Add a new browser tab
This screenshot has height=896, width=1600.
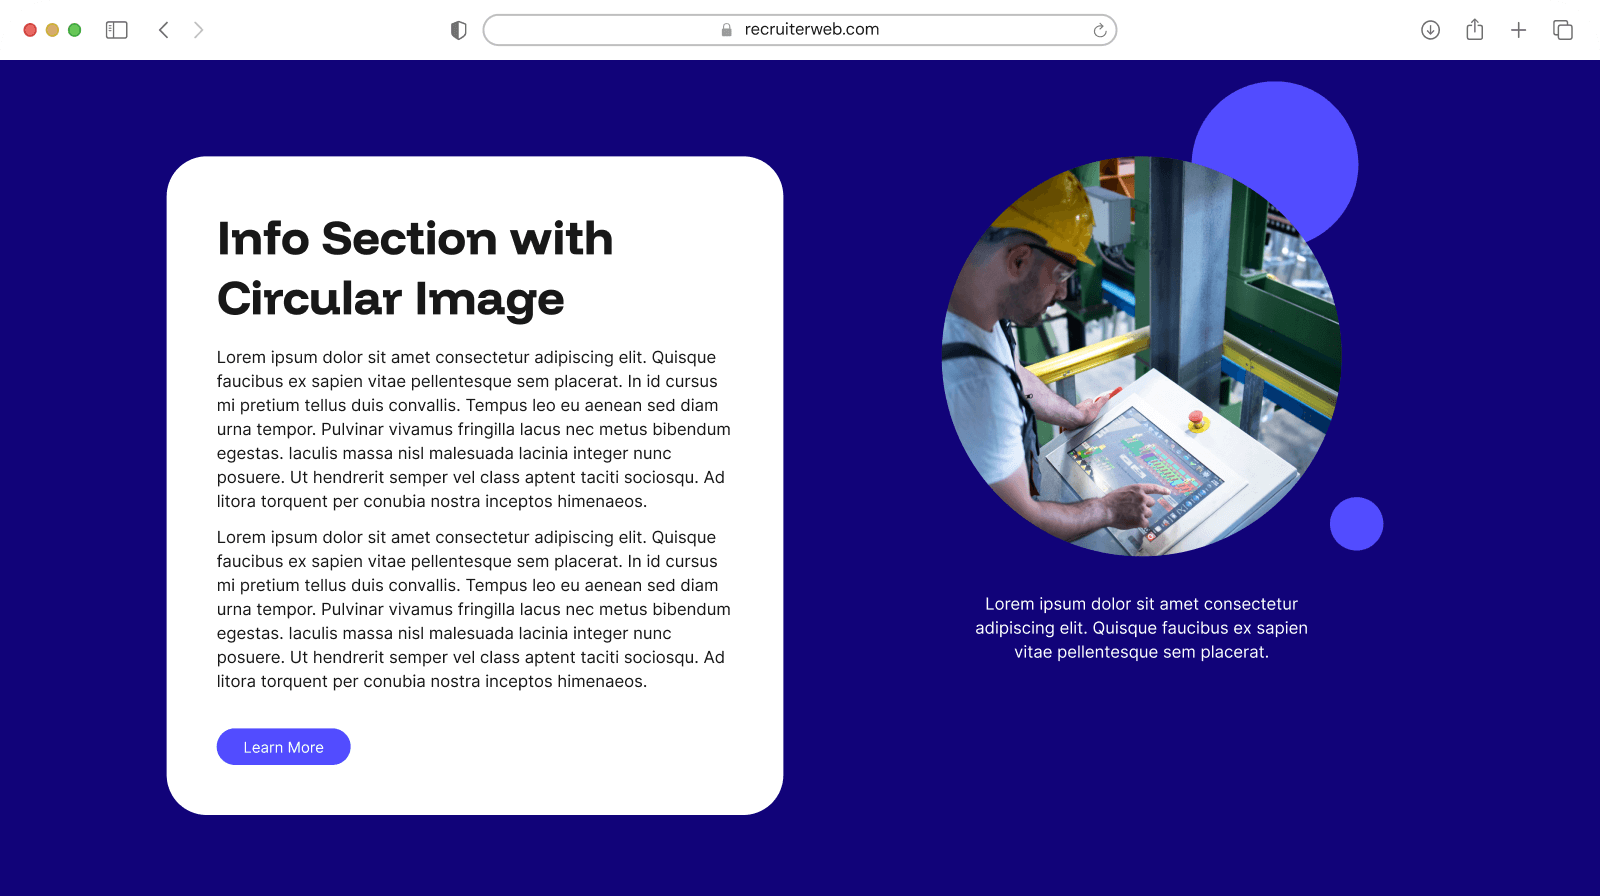1518,30
